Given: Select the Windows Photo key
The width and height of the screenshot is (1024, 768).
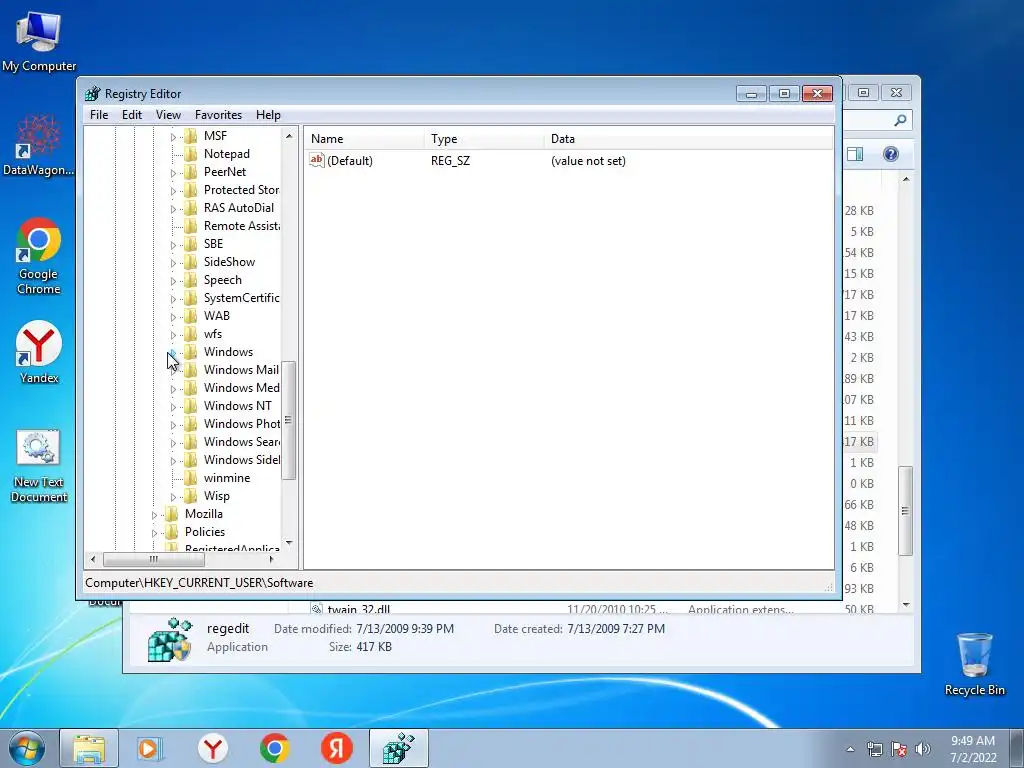Looking at the screenshot, I should click(241, 424).
